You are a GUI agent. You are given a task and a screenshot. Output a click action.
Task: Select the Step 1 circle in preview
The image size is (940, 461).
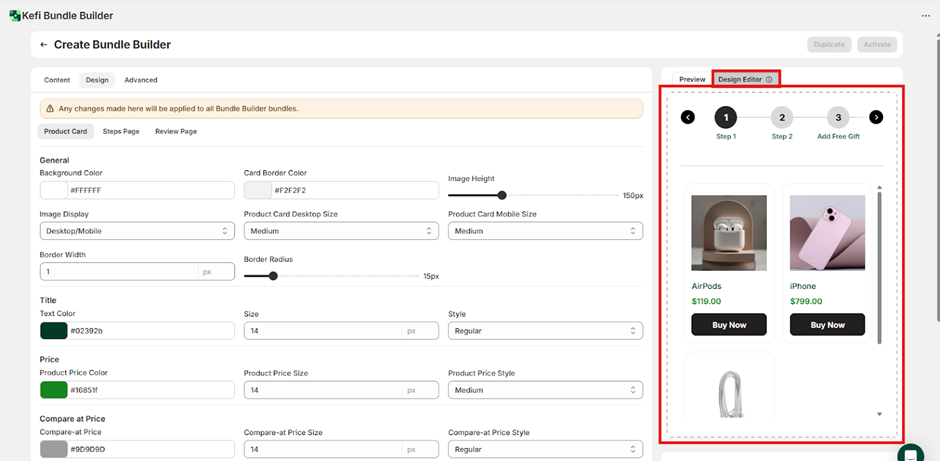click(x=726, y=117)
